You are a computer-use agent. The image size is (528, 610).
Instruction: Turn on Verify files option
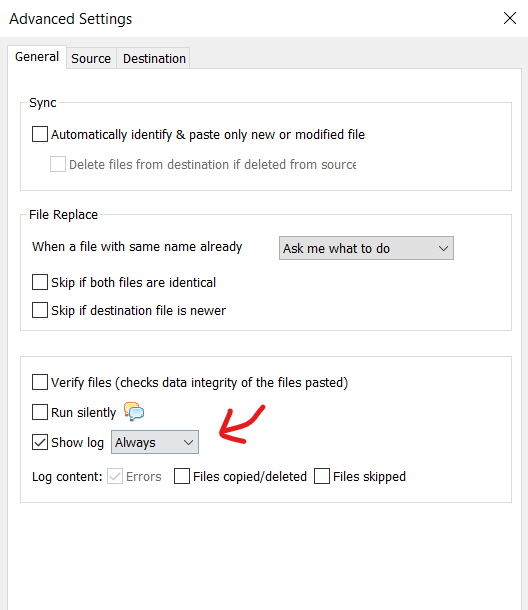click(40, 382)
